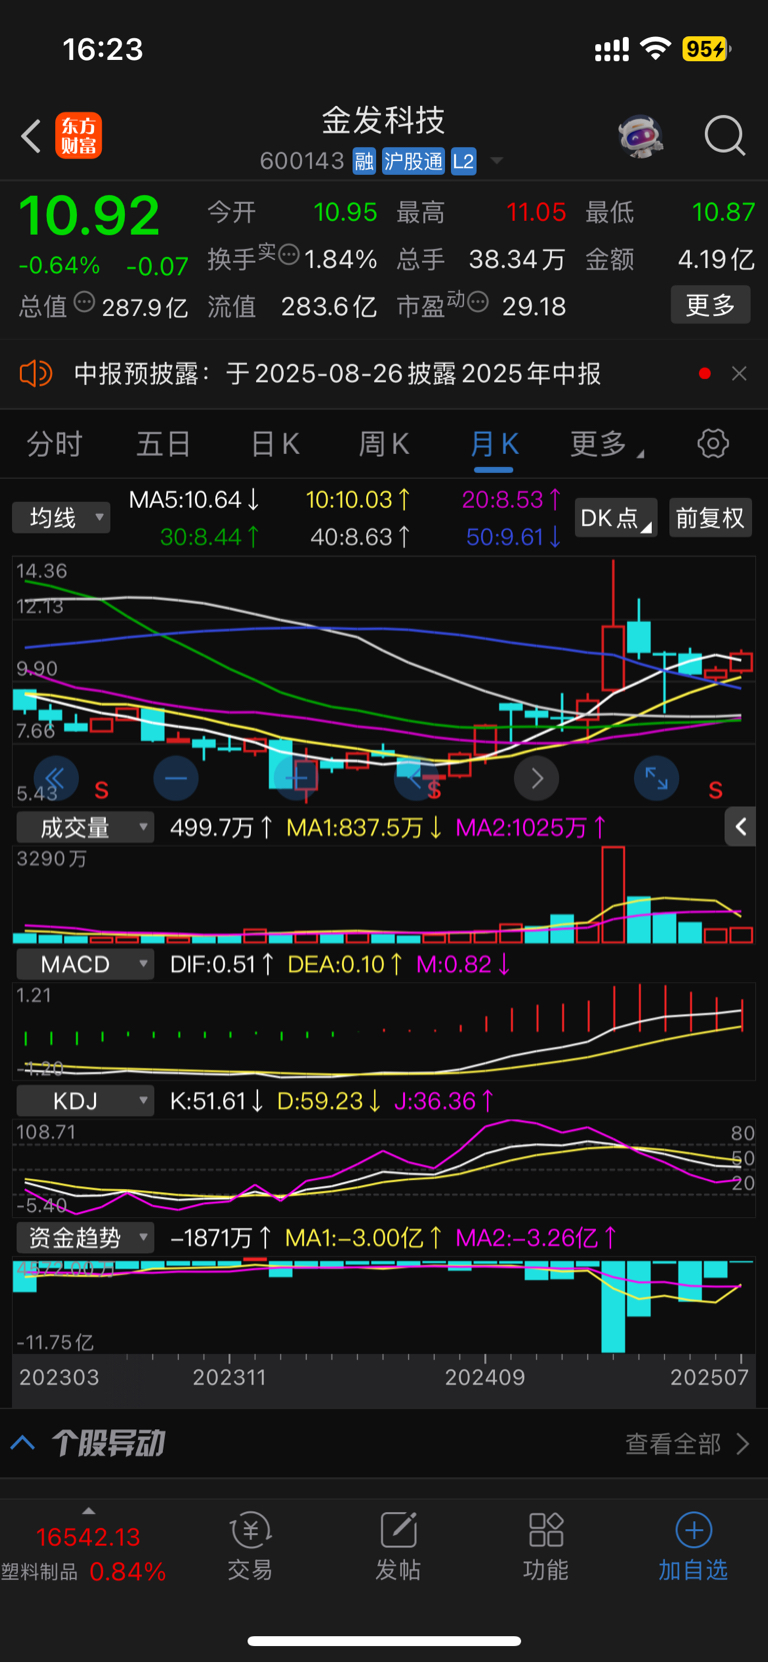768x1663 pixels.
Task: Open the 均线 indicator dropdown
Action: pyautogui.click(x=61, y=518)
